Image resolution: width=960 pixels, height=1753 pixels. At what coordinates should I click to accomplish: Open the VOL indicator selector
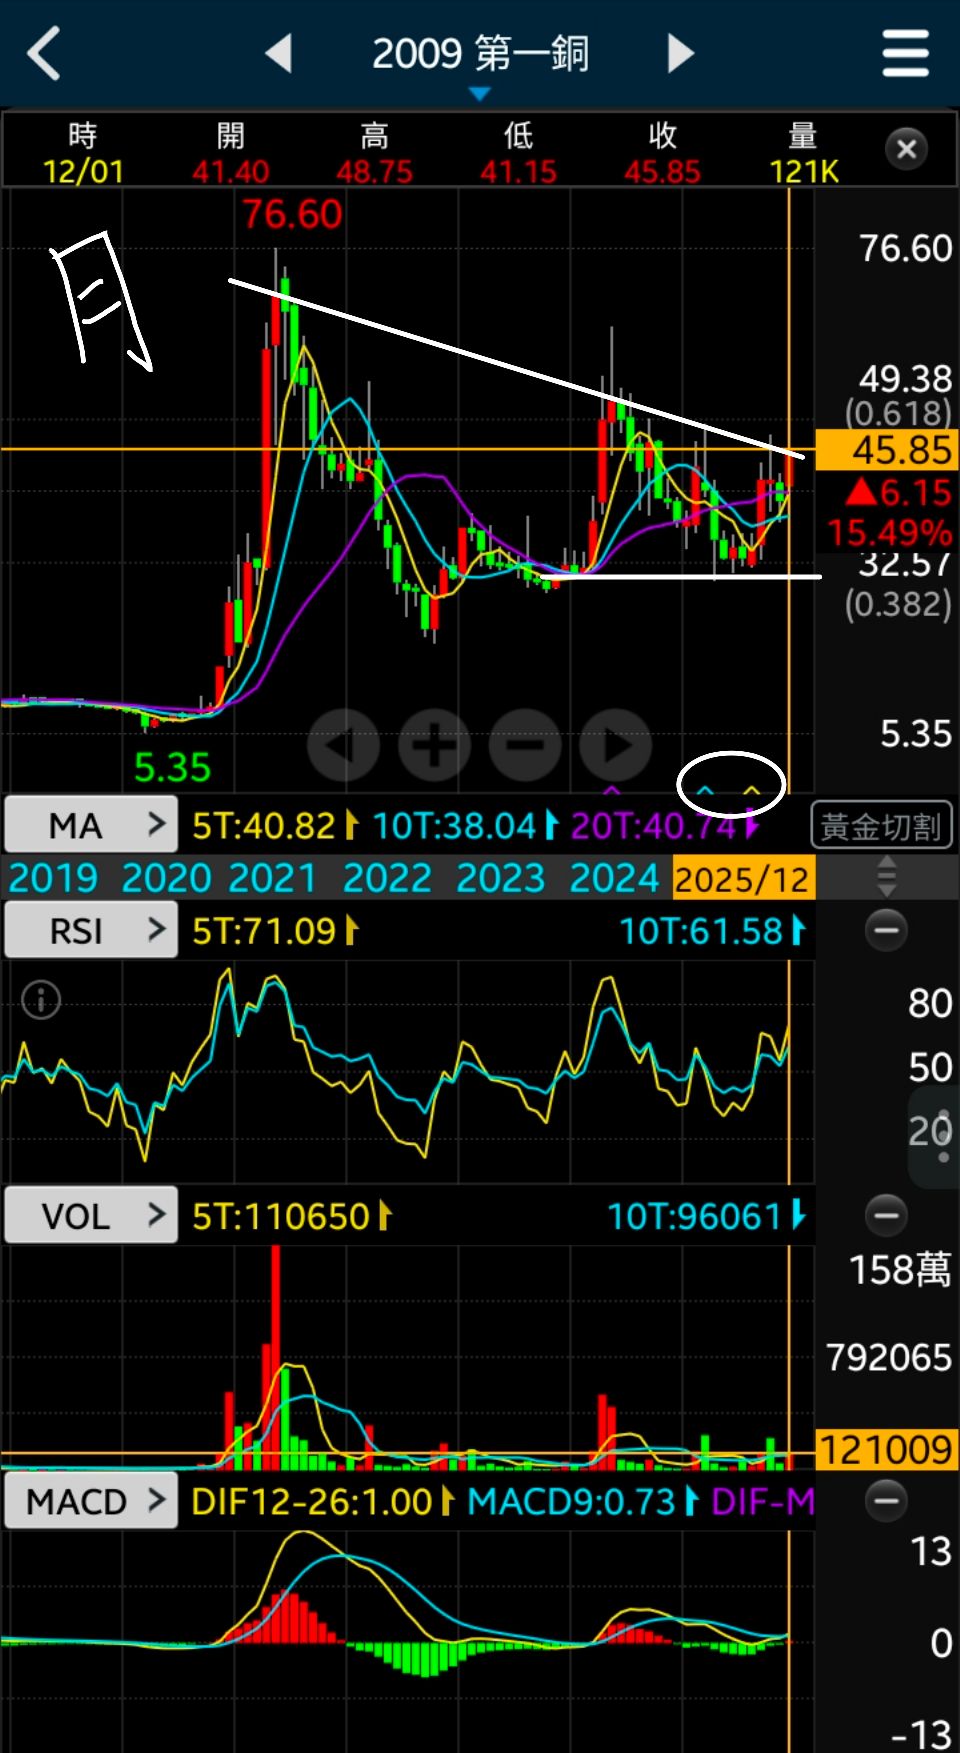[x=91, y=1215]
